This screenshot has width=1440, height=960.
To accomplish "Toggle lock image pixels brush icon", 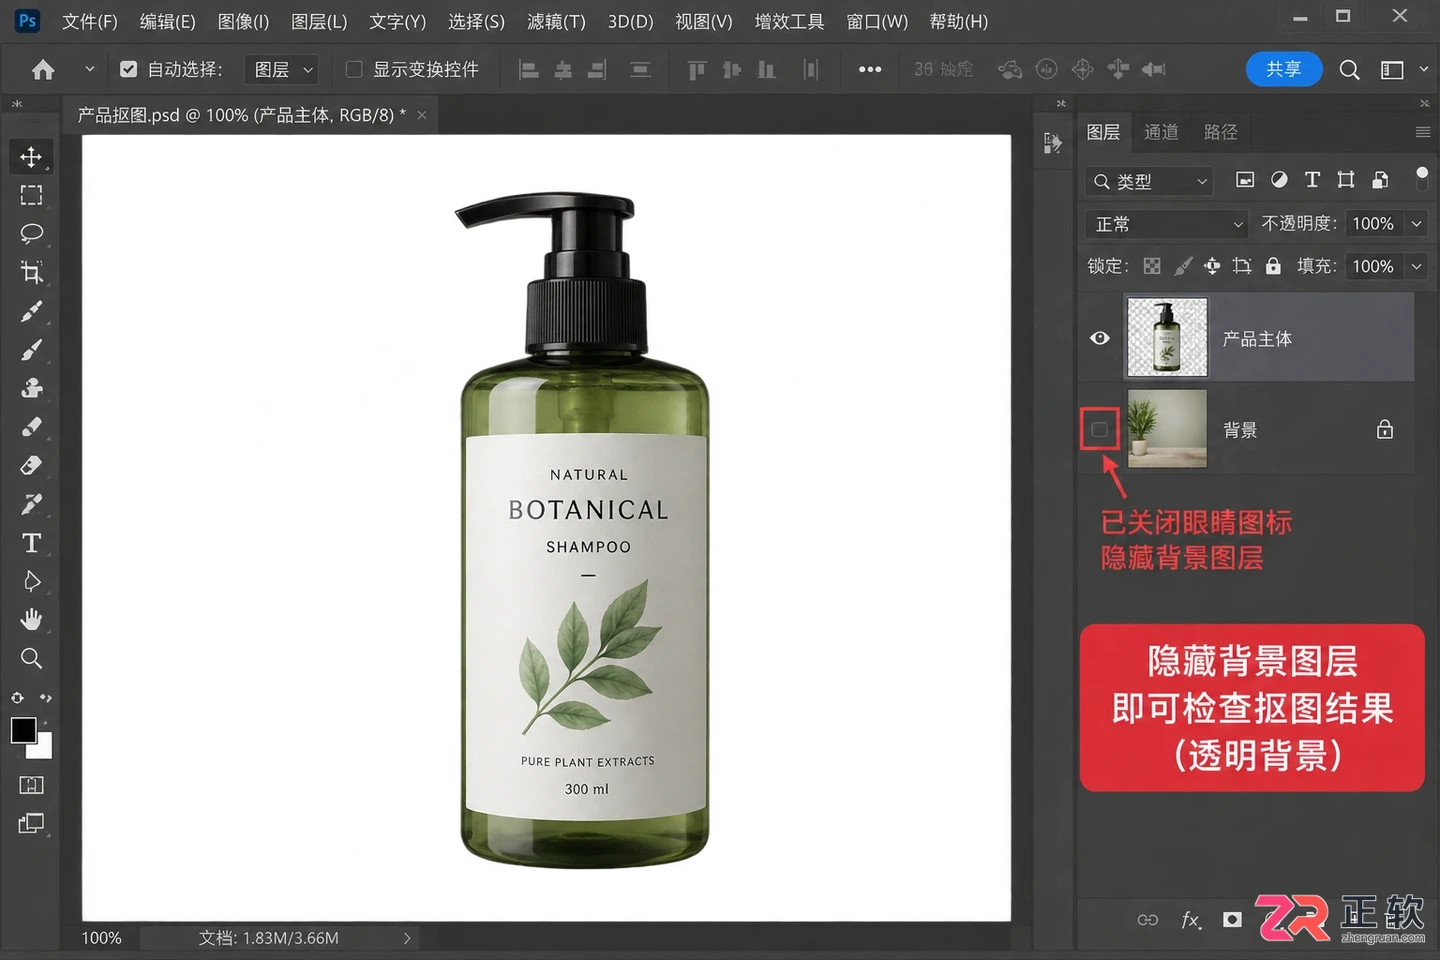I will tap(1183, 266).
